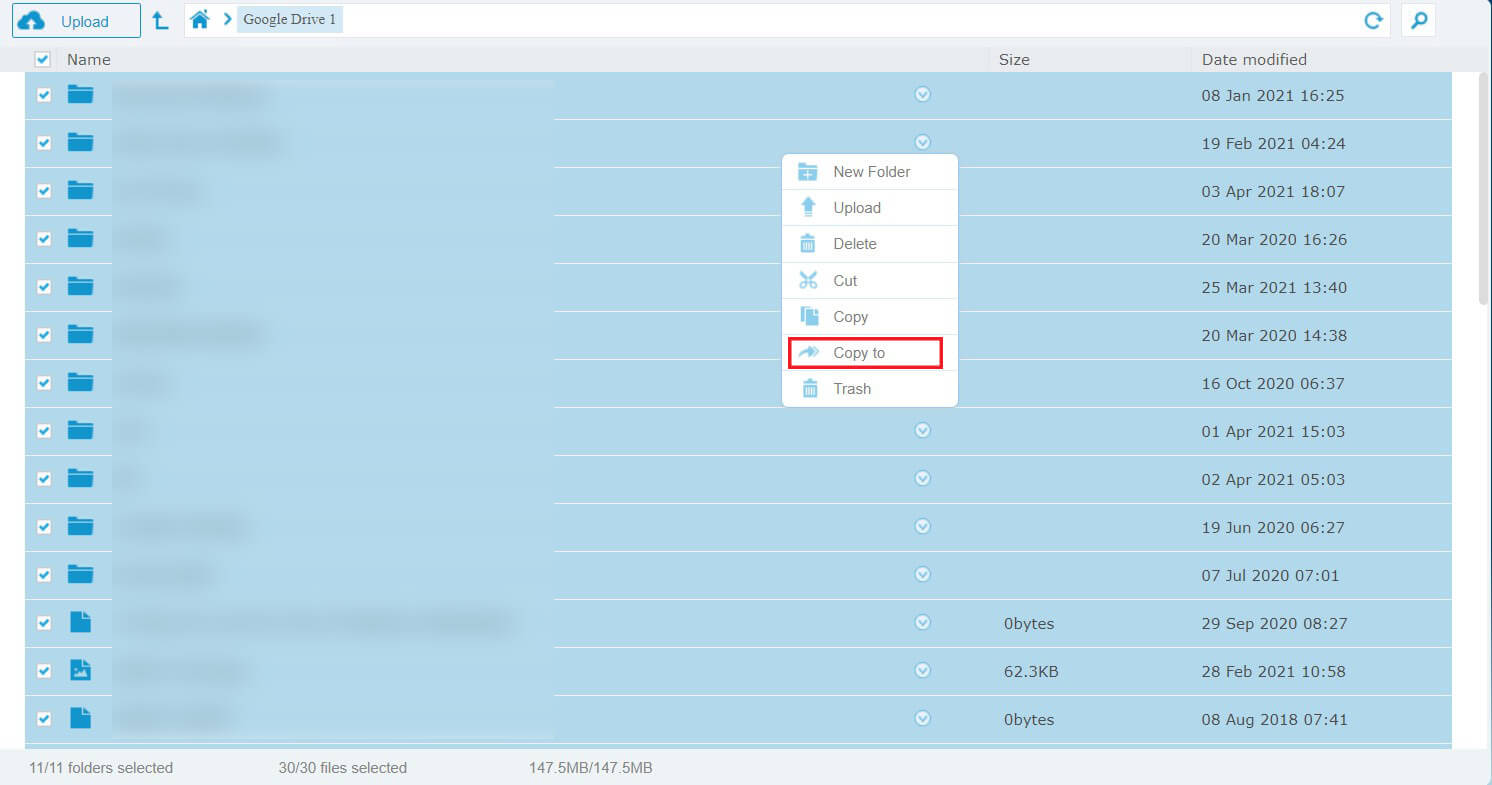Expand options arrow for 08 Jan 2021 row
This screenshot has height=785, width=1492.
click(x=923, y=94)
